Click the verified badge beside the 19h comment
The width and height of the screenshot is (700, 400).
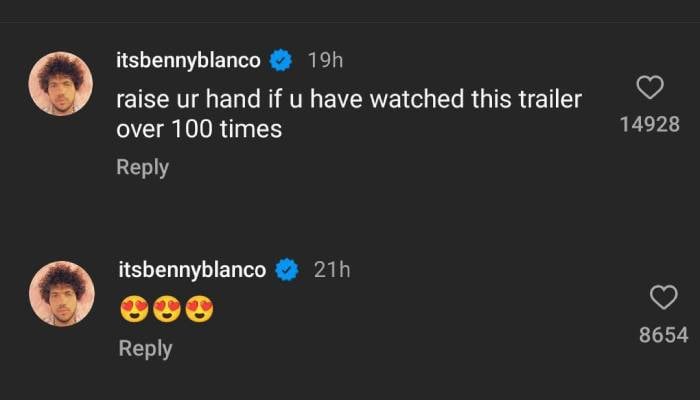[x=281, y=61]
